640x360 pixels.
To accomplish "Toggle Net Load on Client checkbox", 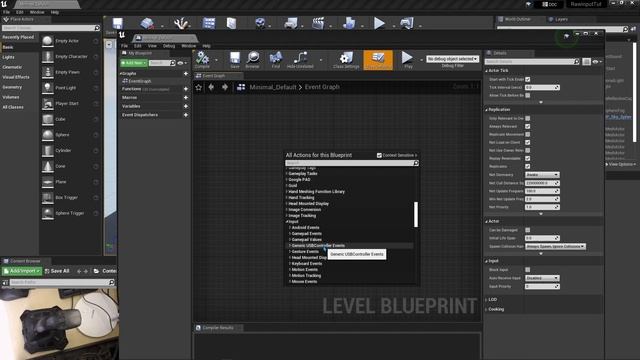I will click(x=528, y=142).
